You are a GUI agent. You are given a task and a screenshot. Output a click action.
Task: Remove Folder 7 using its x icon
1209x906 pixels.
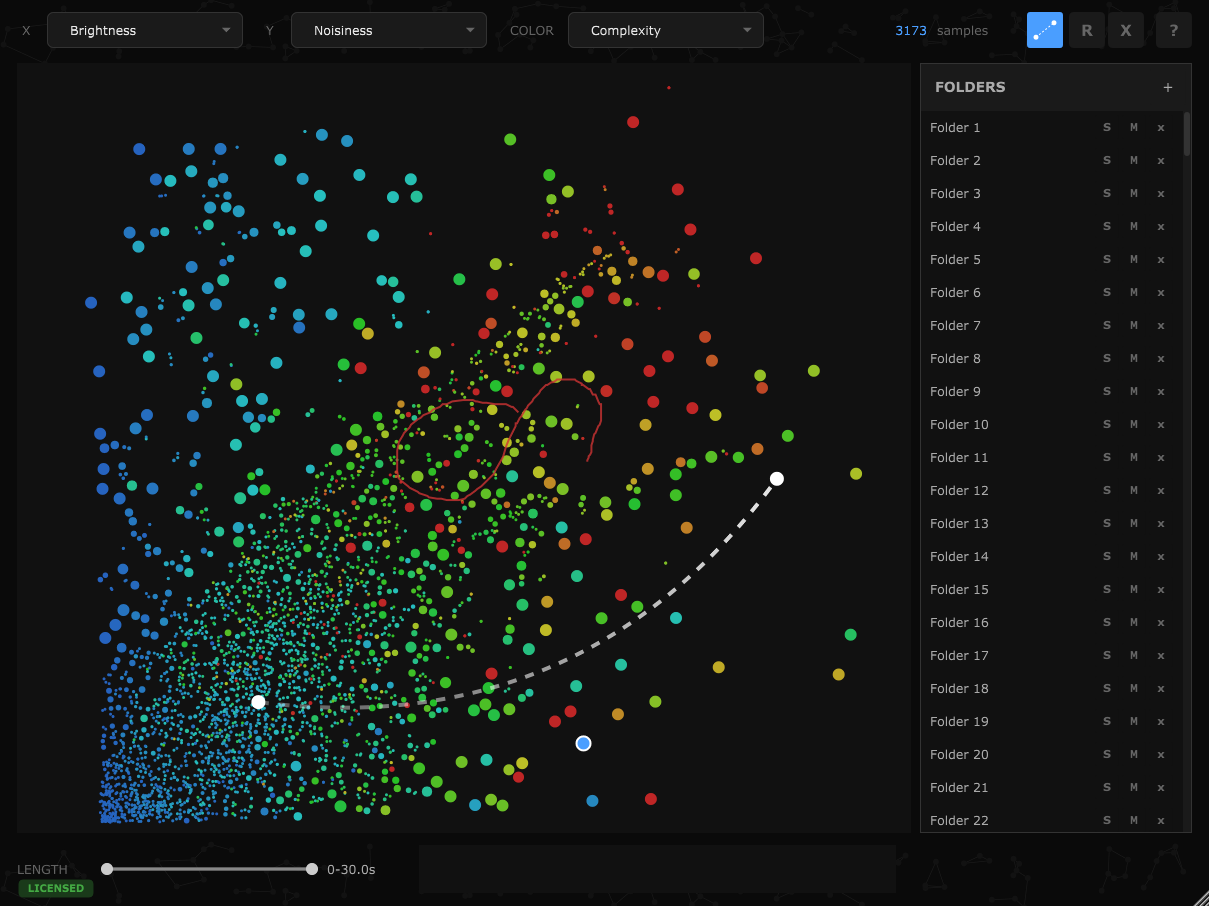point(1161,326)
